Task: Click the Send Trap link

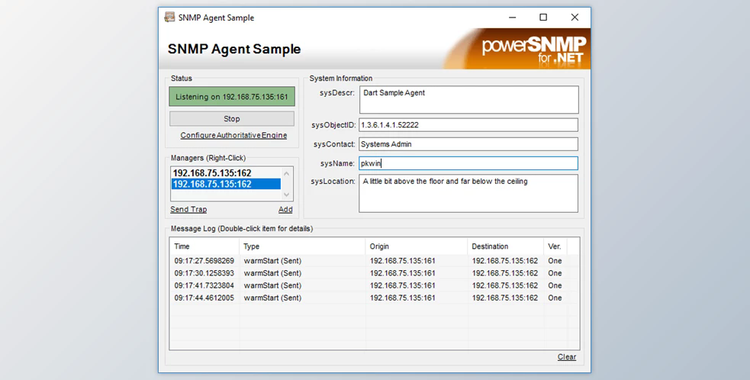Action: tap(188, 210)
